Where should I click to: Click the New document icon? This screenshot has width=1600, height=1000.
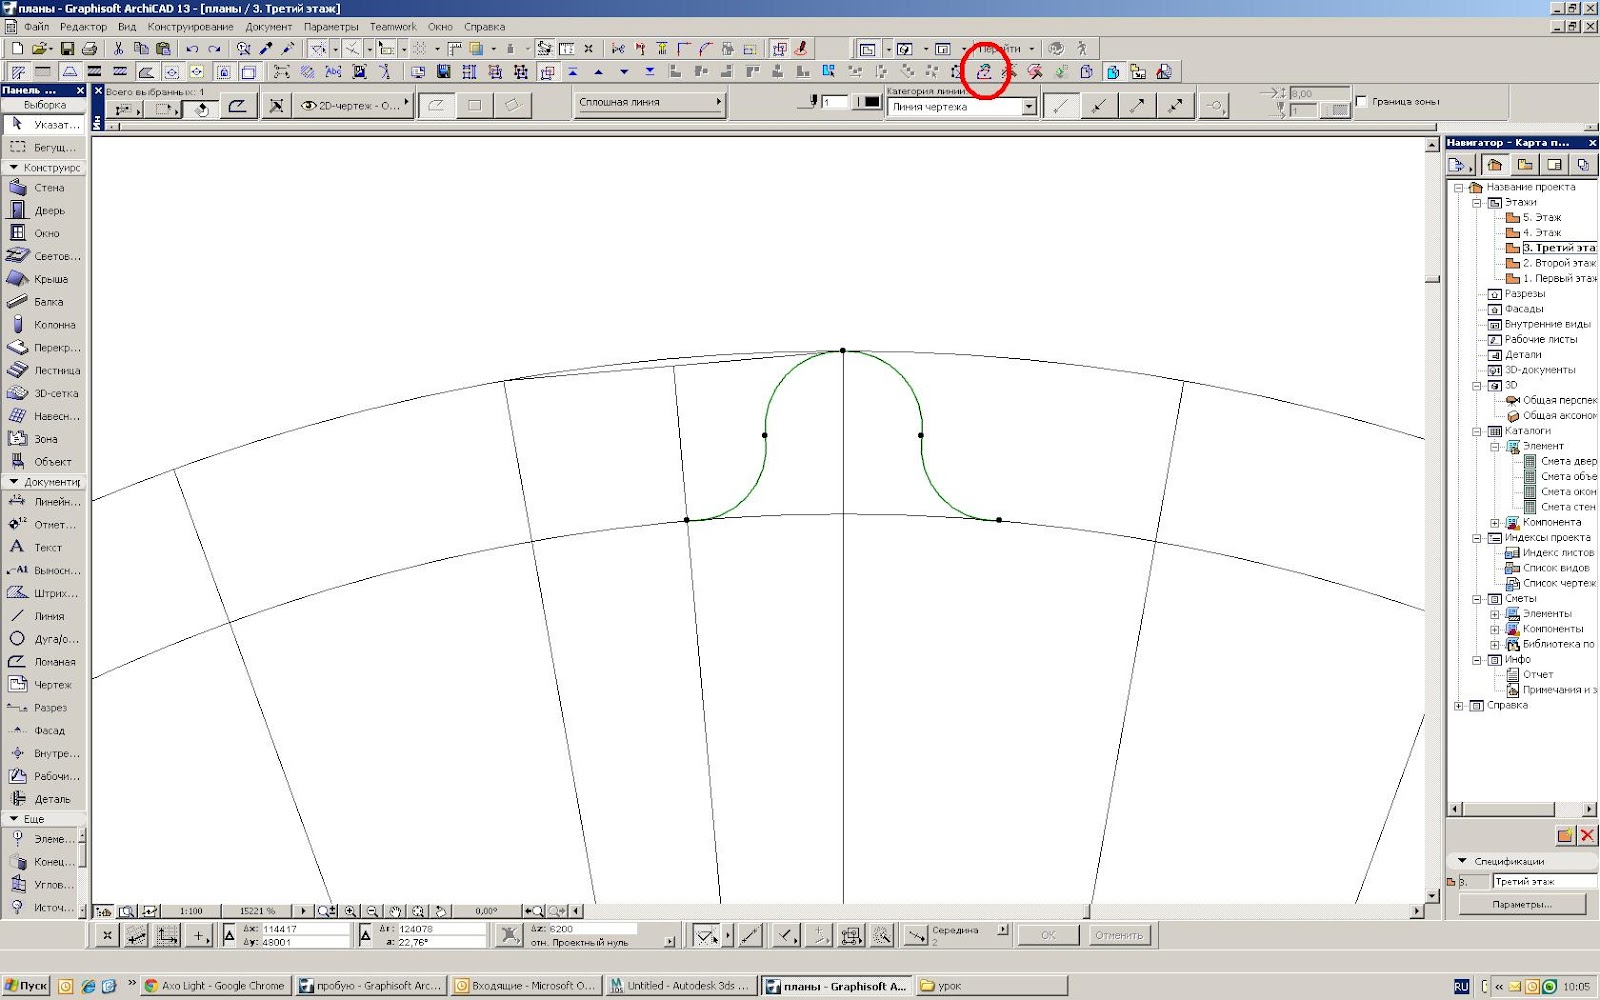pos(17,48)
